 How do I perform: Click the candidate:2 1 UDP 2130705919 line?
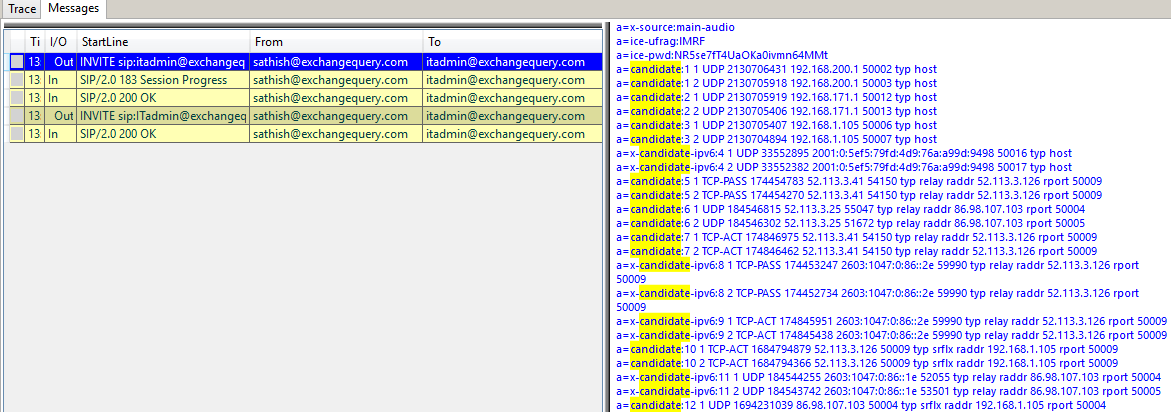[x=777, y=97]
